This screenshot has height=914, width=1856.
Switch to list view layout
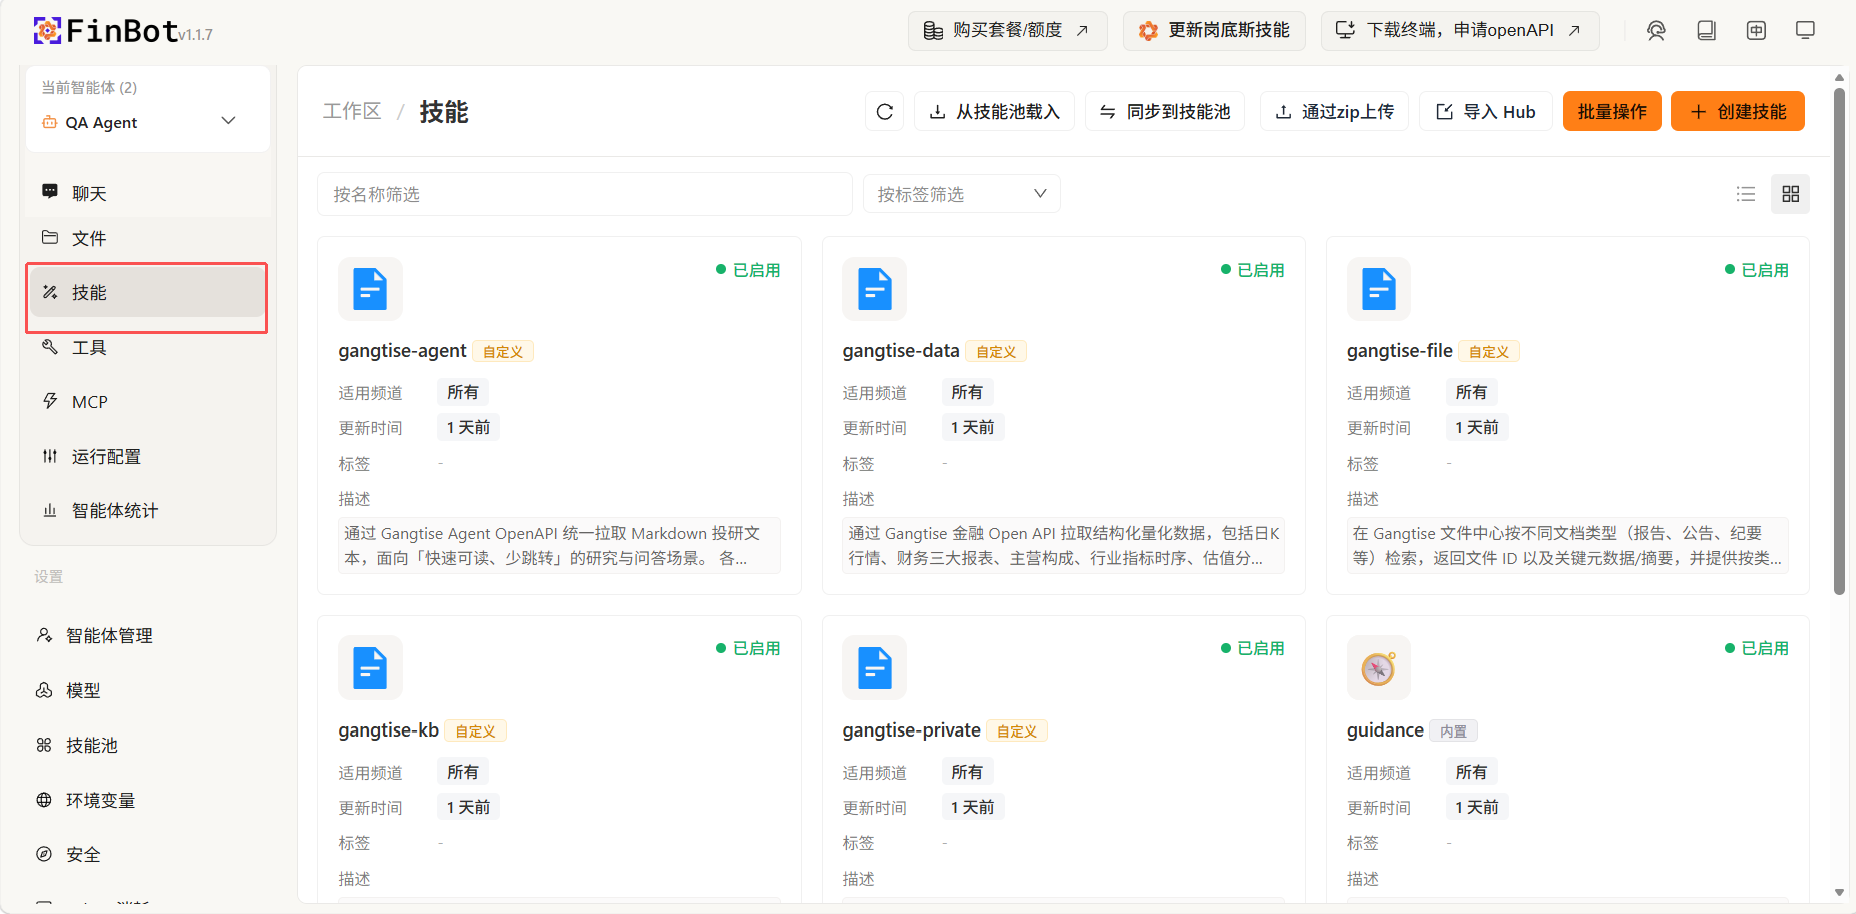click(x=1746, y=194)
